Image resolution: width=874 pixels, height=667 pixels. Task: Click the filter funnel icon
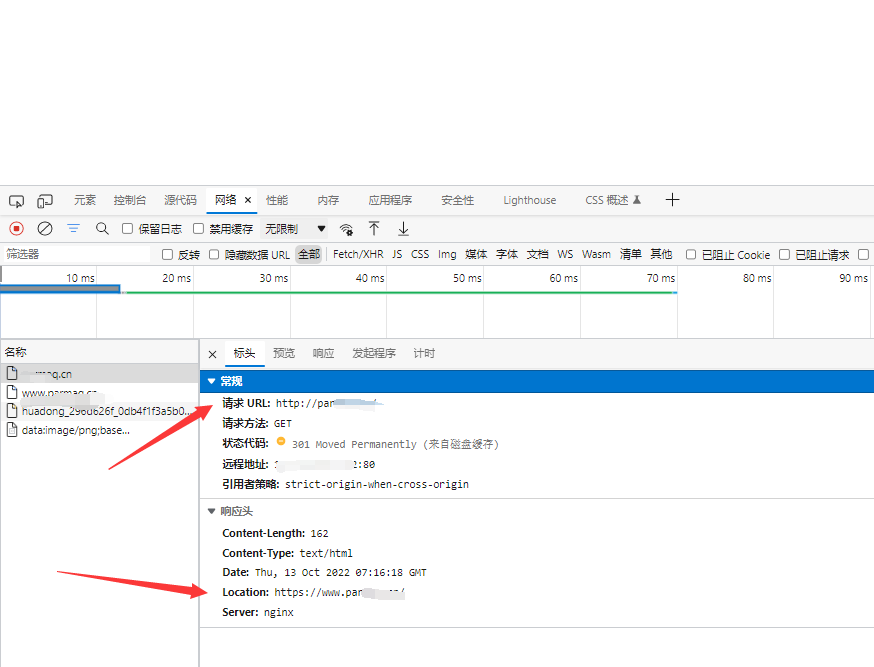click(x=73, y=228)
